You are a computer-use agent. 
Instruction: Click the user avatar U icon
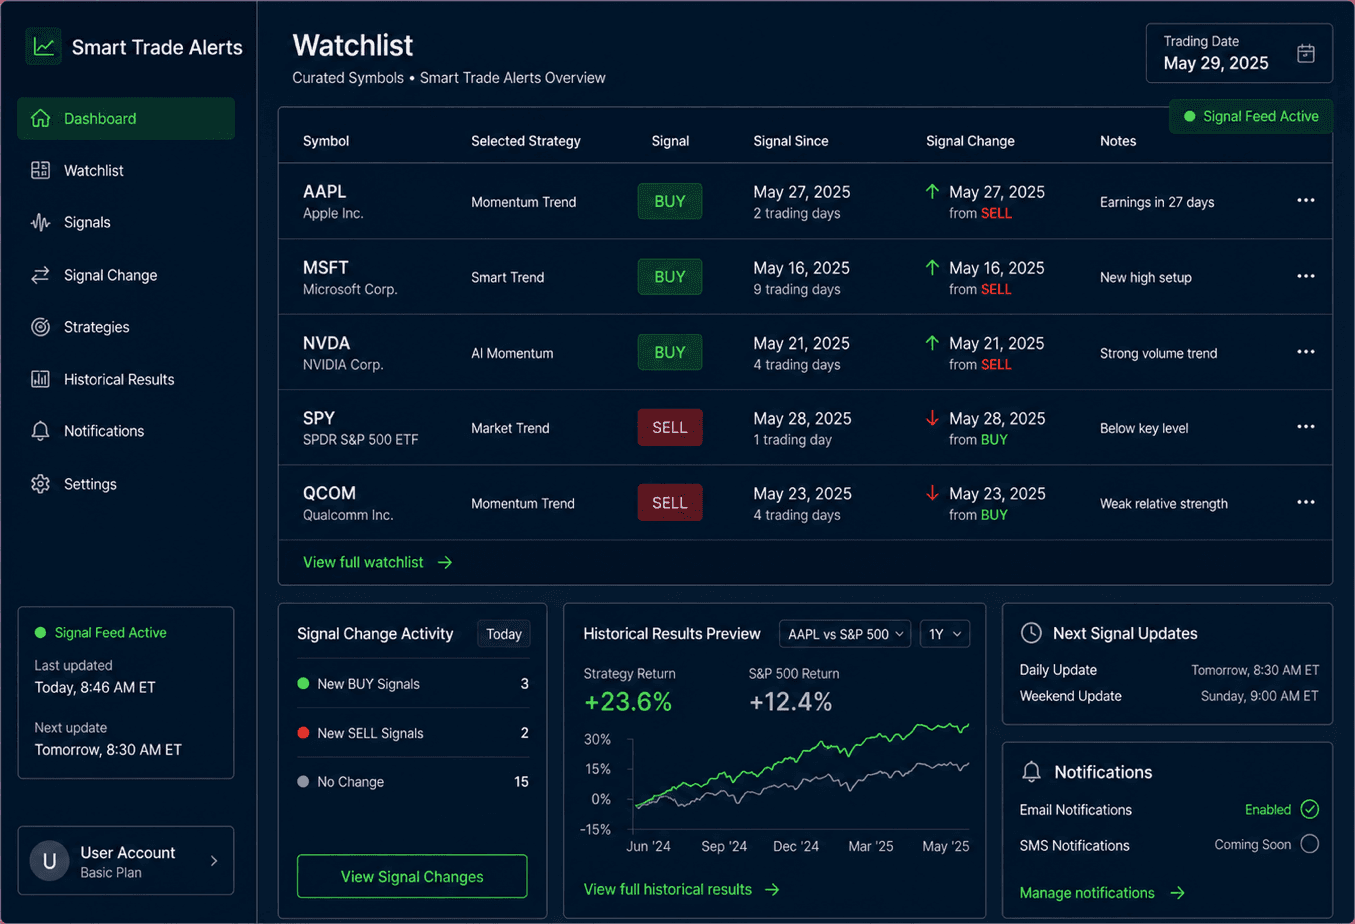49,861
